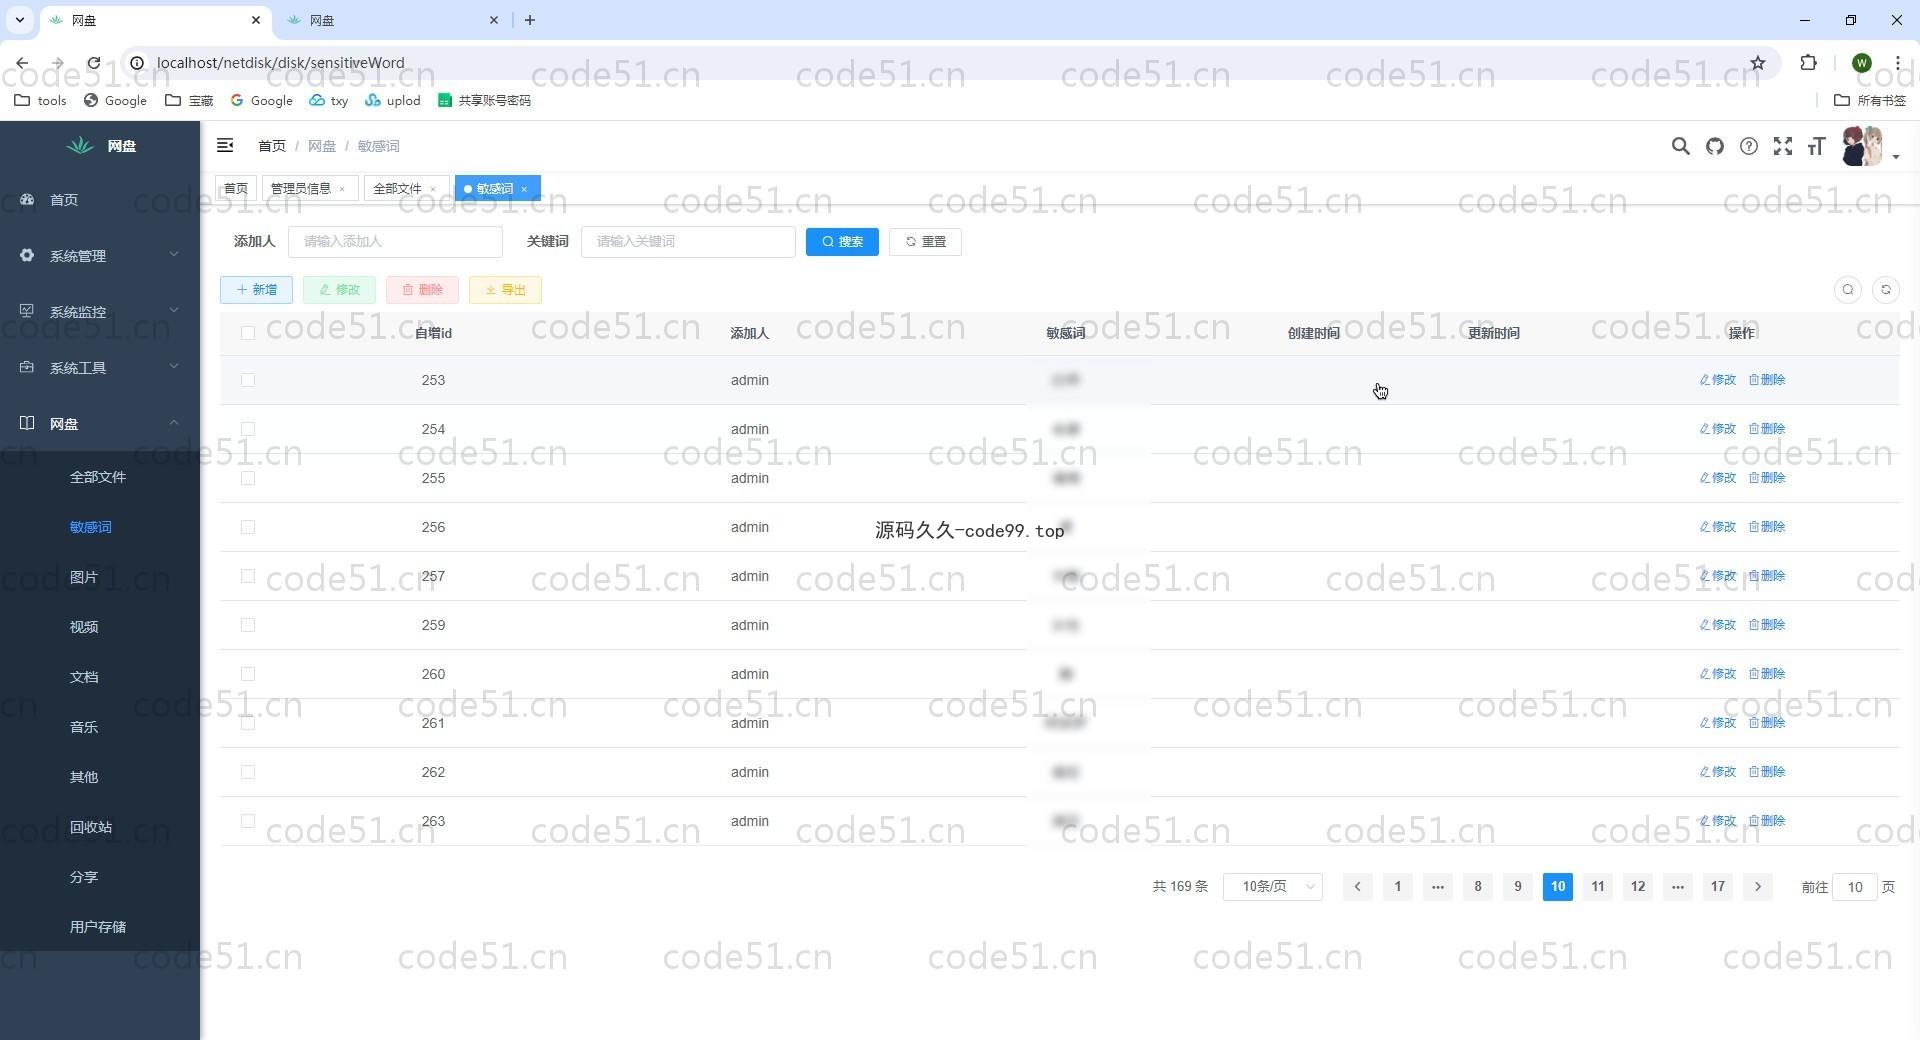Refresh table with round refresh icon

coord(1886,290)
